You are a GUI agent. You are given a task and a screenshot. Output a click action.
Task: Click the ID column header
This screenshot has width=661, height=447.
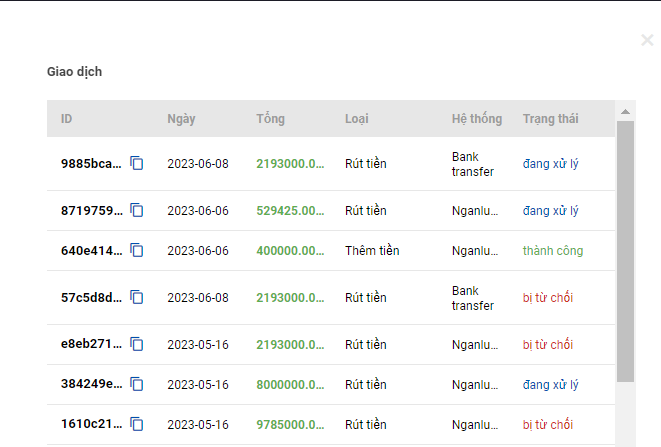pos(67,119)
